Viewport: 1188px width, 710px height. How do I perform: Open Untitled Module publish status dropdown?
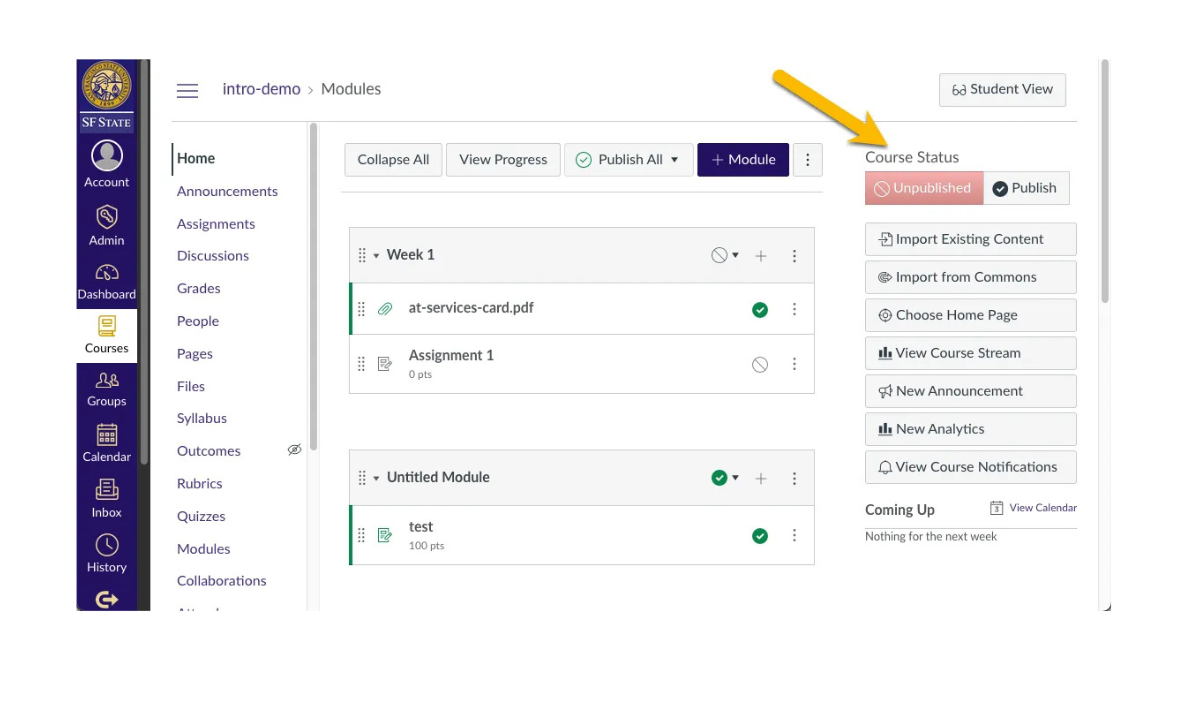click(x=725, y=478)
